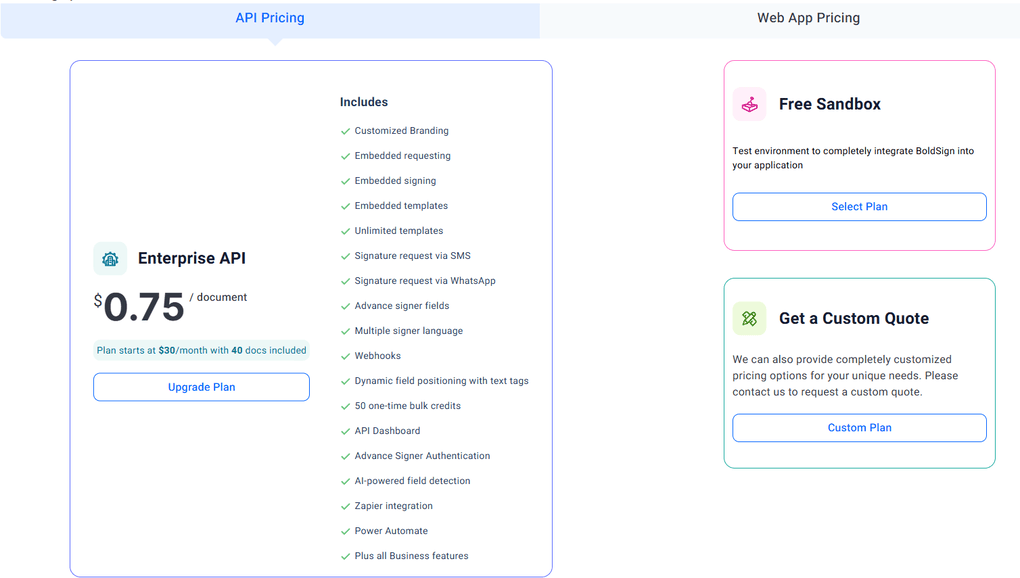1020x578 pixels.
Task: Switch to the Web App Pricing tab
Action: click(808, 17)
